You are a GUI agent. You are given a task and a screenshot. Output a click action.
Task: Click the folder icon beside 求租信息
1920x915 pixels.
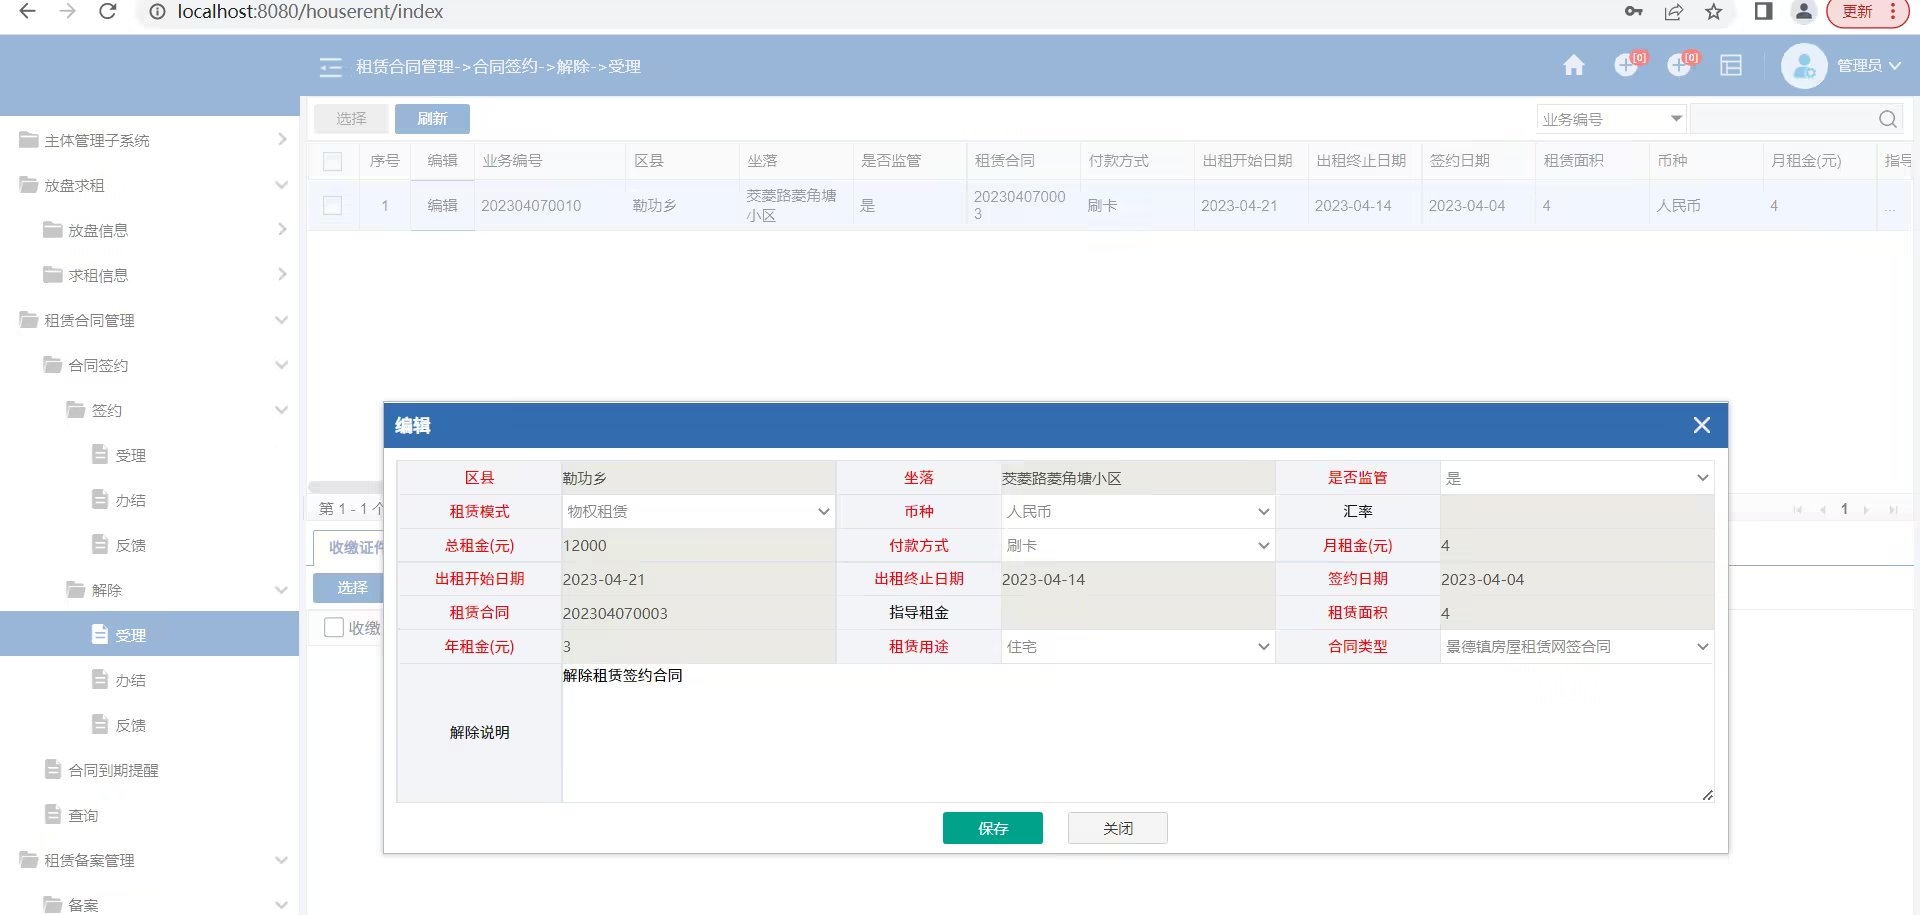(x=53, y=275)
